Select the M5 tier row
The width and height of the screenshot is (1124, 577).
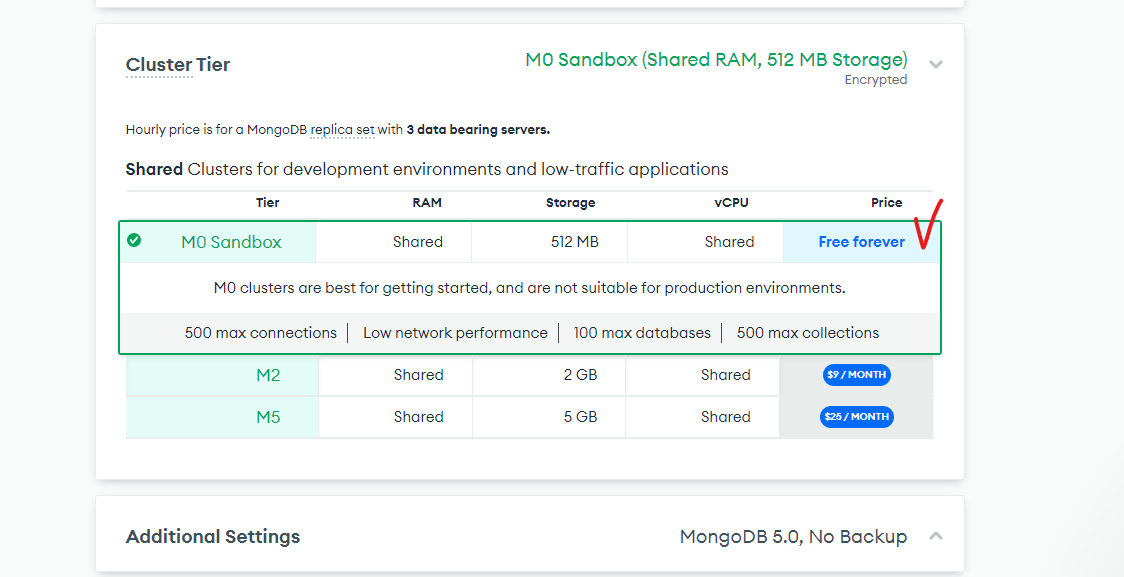pos(530,417)
